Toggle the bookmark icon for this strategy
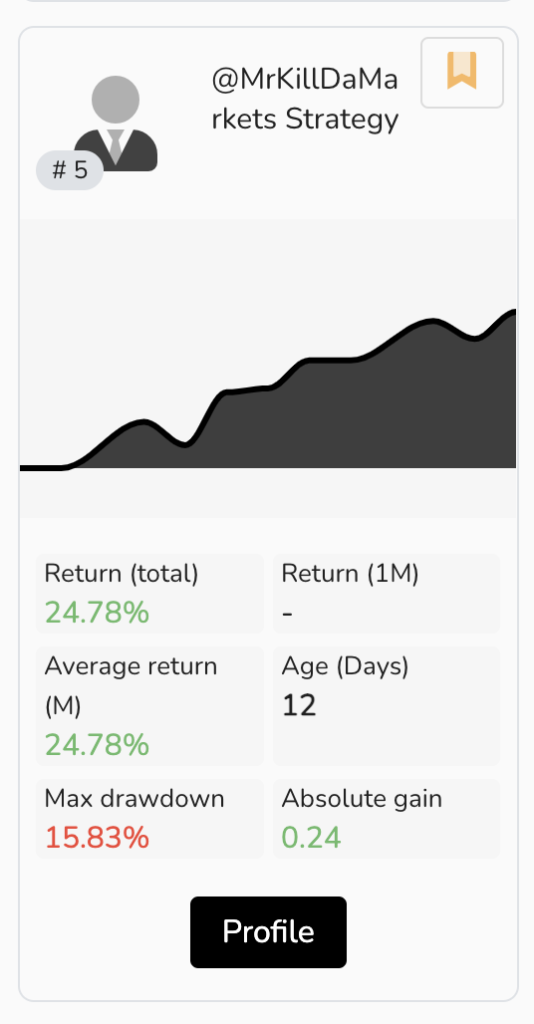 point(462,72)
